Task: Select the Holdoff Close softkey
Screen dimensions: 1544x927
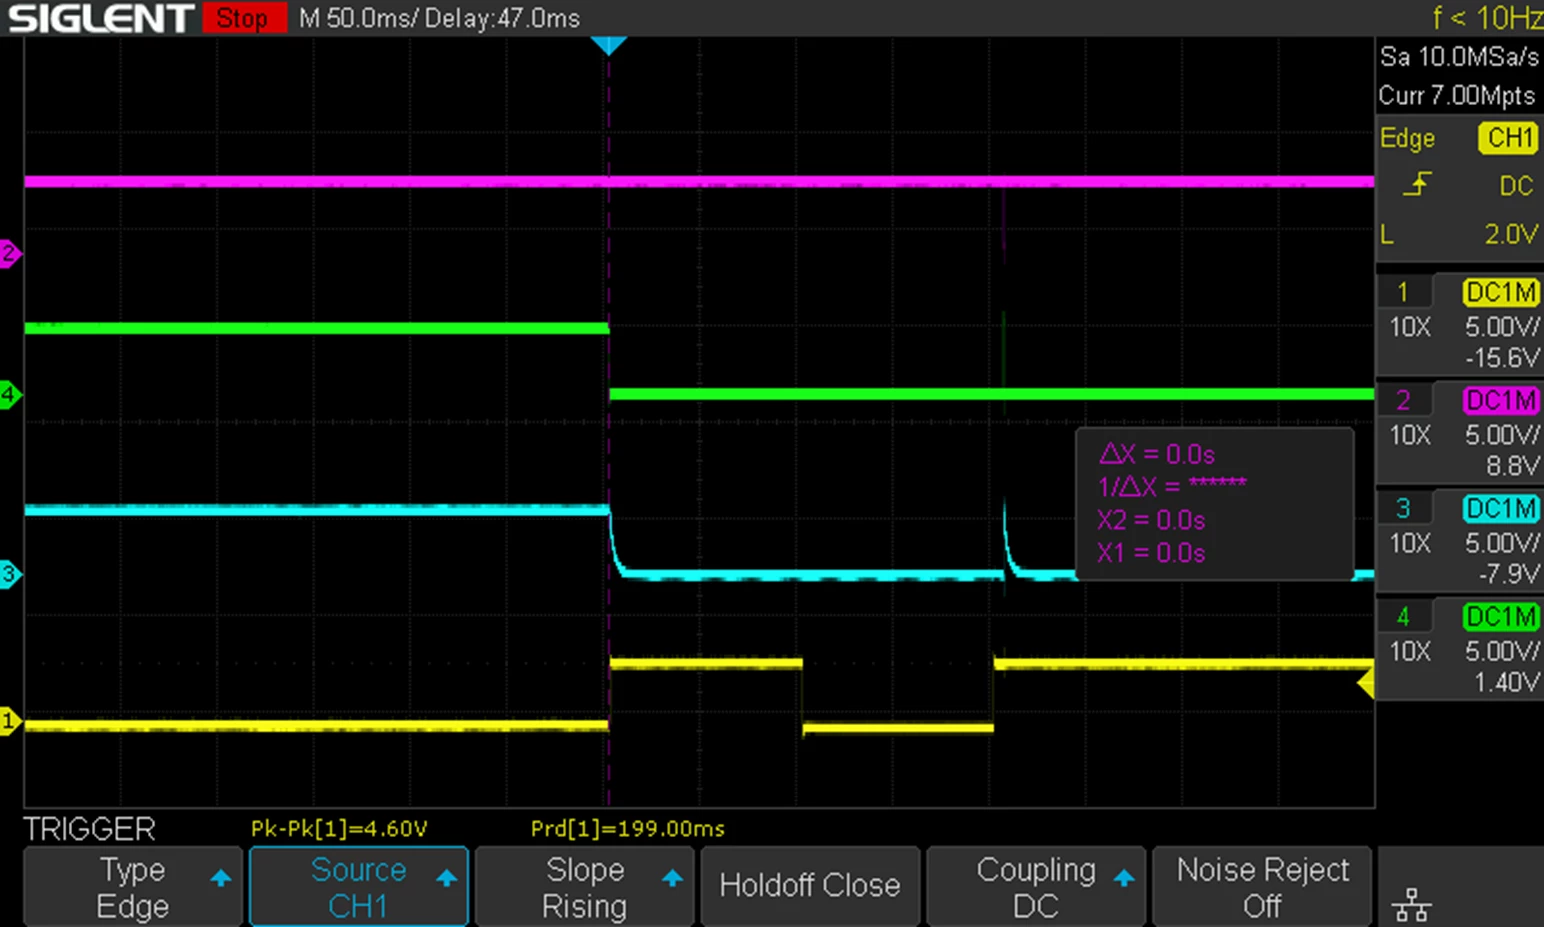Action: click(810, 886)
